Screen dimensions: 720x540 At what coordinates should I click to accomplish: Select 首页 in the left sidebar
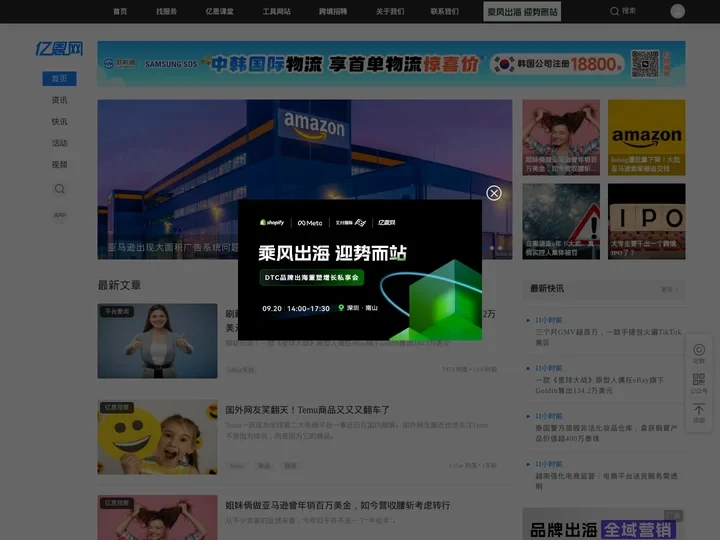(x=59, y=79)
